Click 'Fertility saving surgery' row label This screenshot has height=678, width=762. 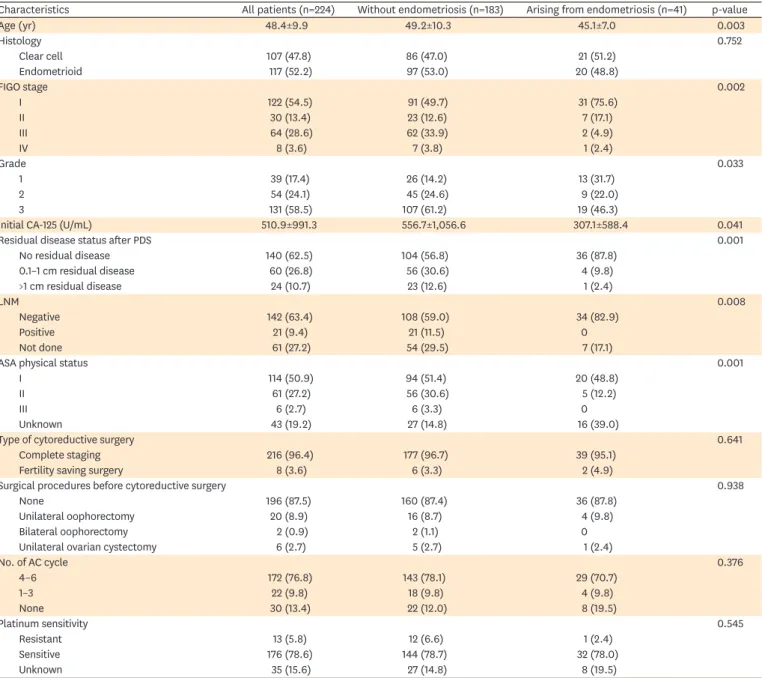point(71,470)
